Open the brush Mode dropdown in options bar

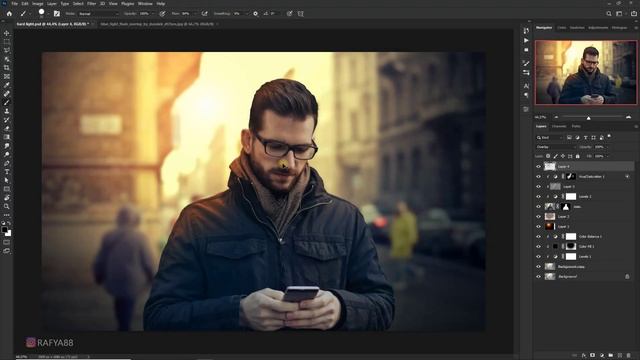pos(98,13)
